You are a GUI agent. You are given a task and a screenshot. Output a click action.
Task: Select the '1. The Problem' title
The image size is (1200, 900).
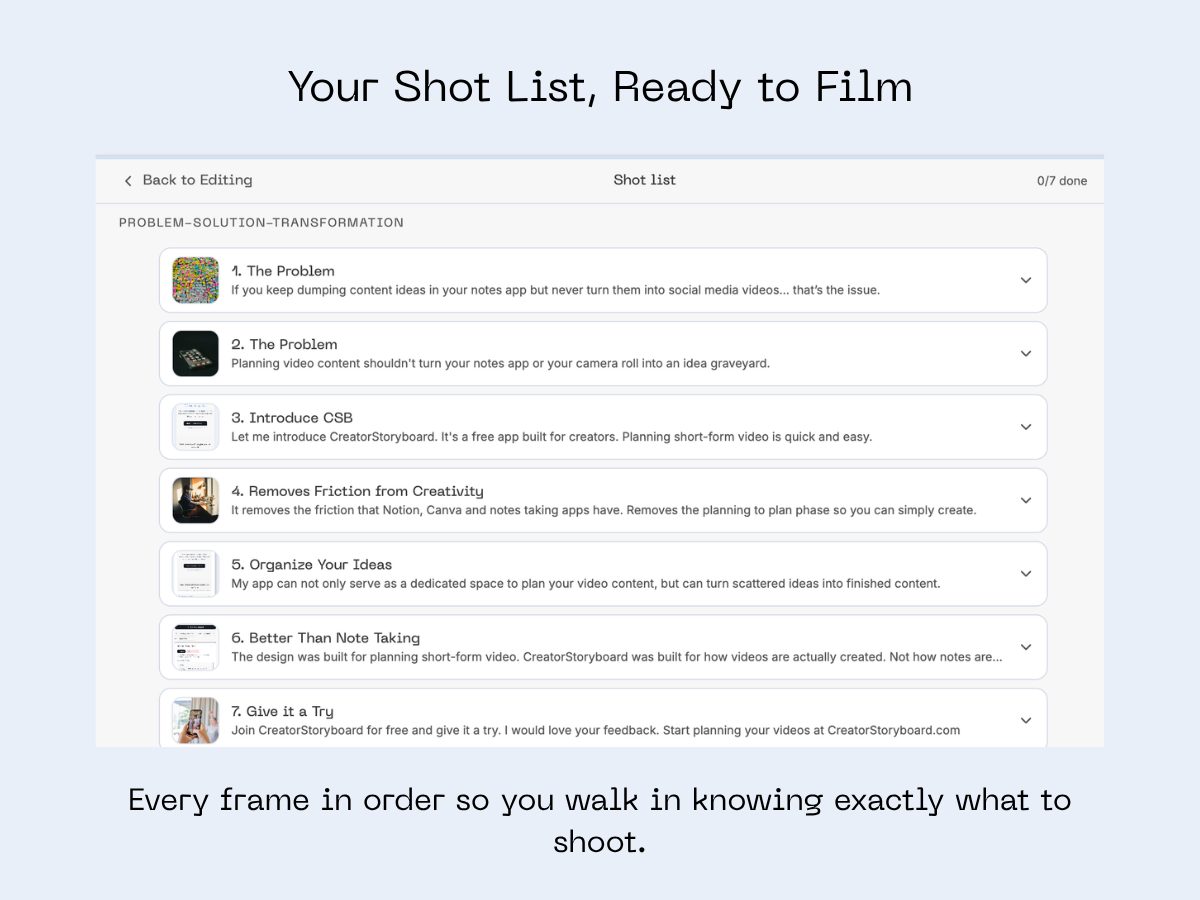pos(283,271)
